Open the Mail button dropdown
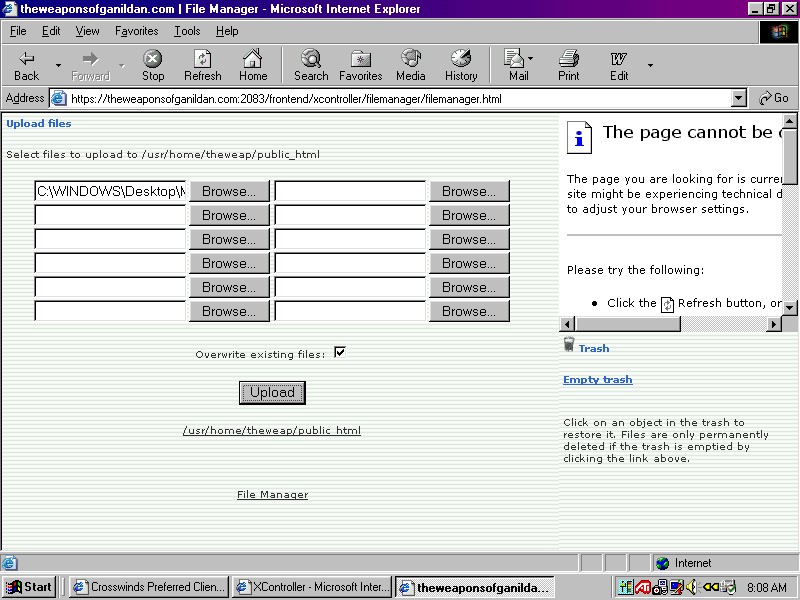800x600 pixels. [x=531, y=59]
